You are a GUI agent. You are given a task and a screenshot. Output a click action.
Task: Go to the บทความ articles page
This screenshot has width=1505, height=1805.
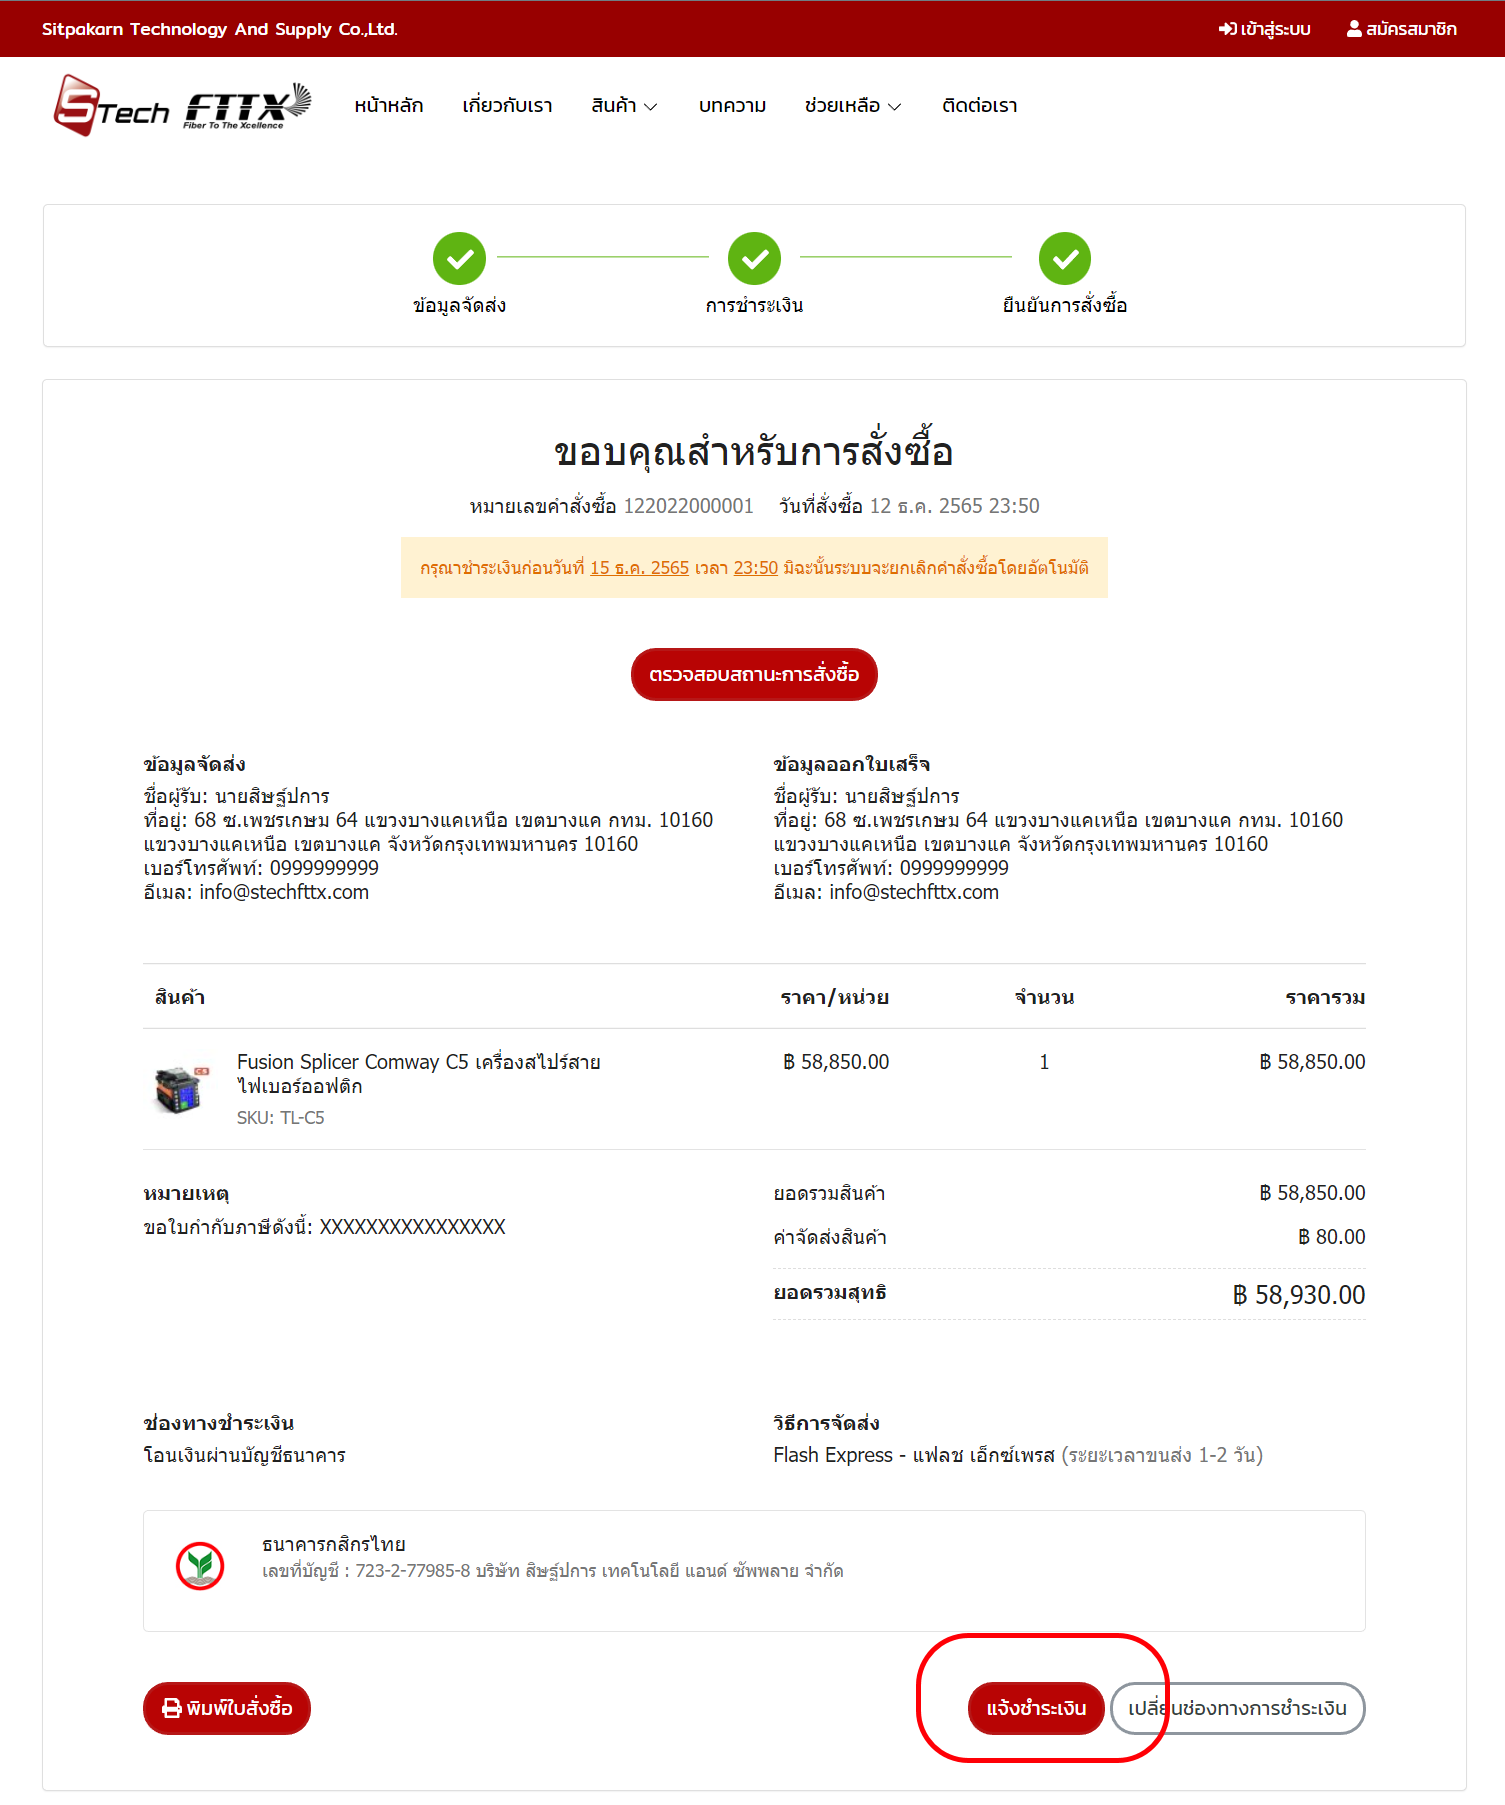pos(732,106)
